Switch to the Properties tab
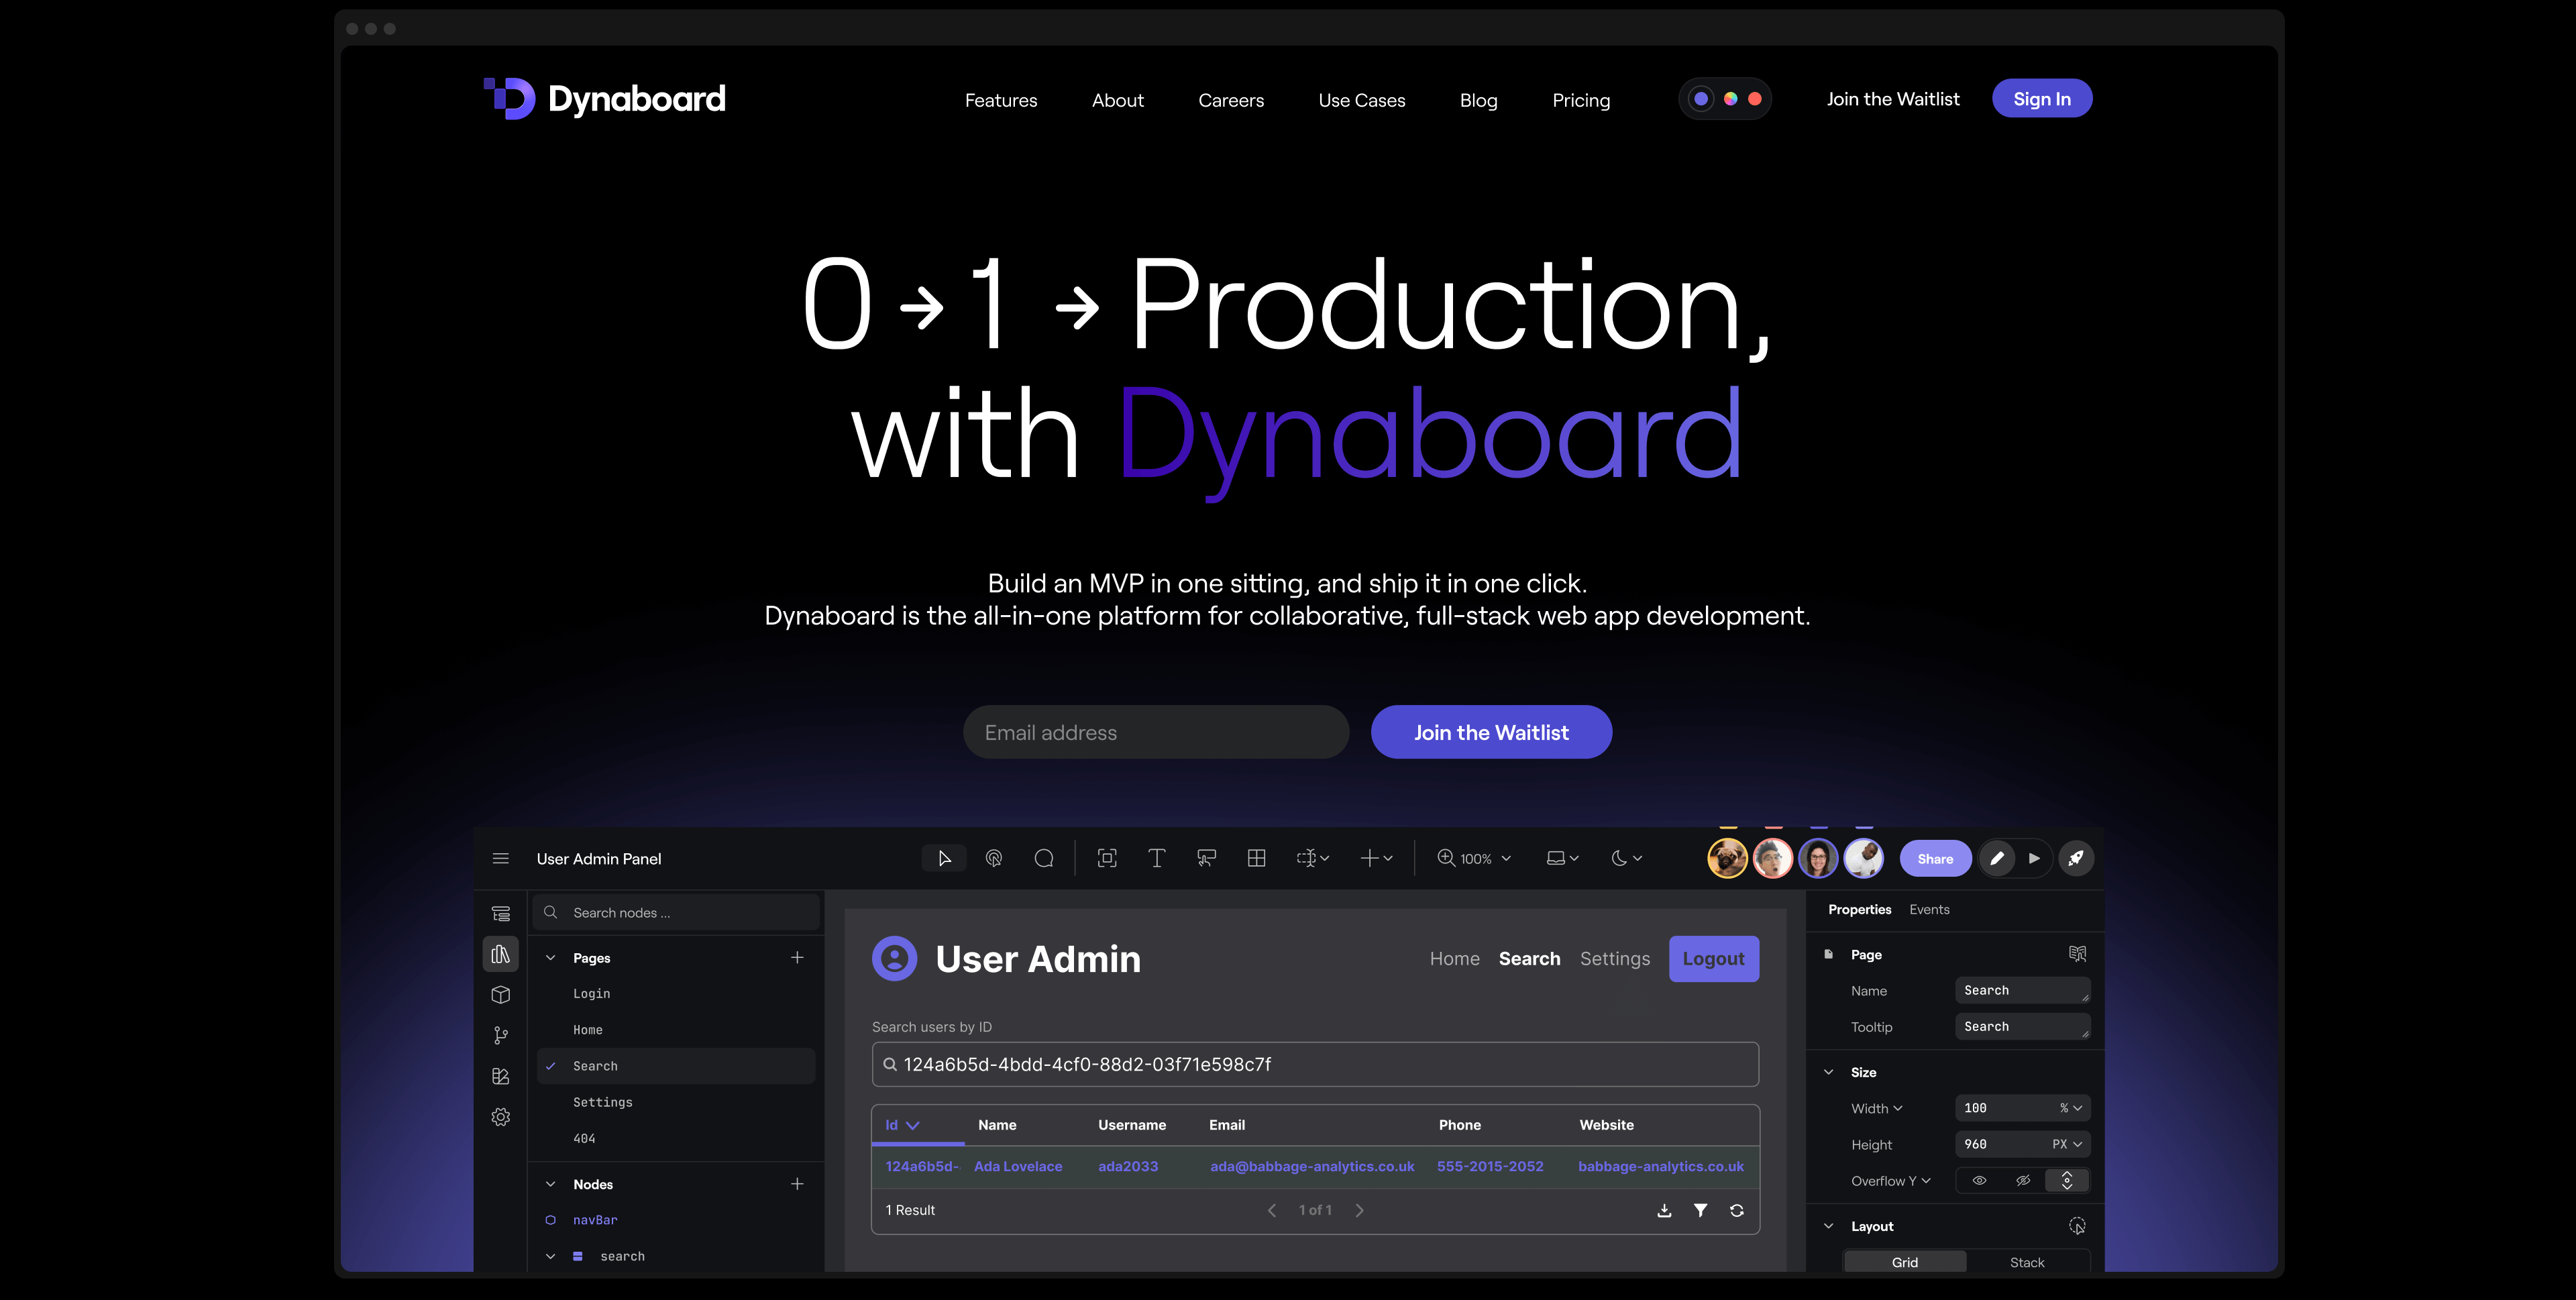Image resolution: width=2576 pixels, height=1300 pixels. coord(1859,909)
